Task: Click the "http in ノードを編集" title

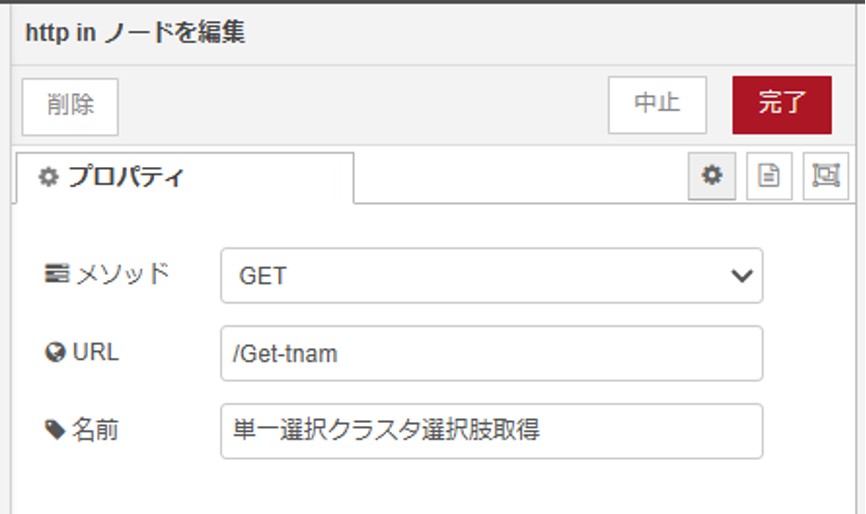Action: (x=134, y=33)
